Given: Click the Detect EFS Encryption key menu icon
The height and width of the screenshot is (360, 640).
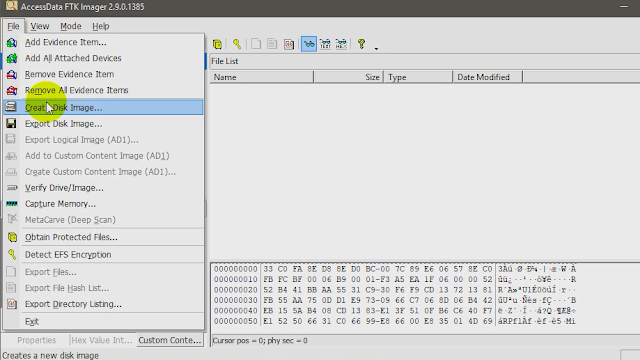Looking at the screenshot, I should 12,255.
